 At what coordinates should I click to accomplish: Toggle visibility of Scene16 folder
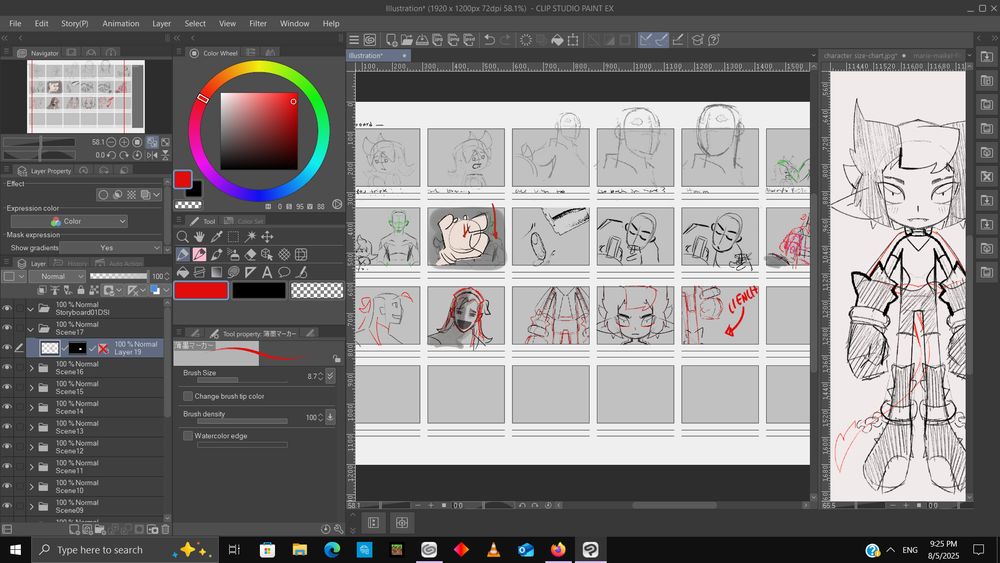coord(7,367)
